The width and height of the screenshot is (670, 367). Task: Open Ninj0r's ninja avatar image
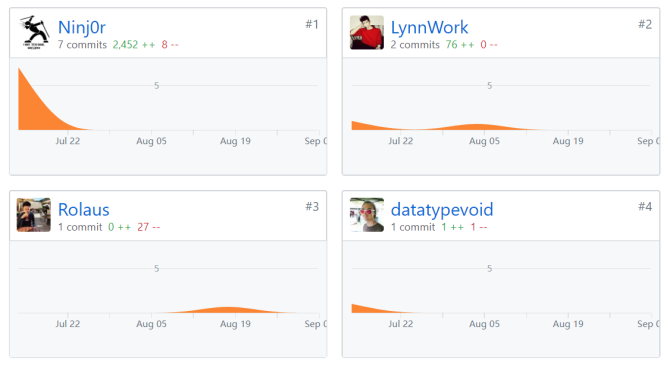34,32
